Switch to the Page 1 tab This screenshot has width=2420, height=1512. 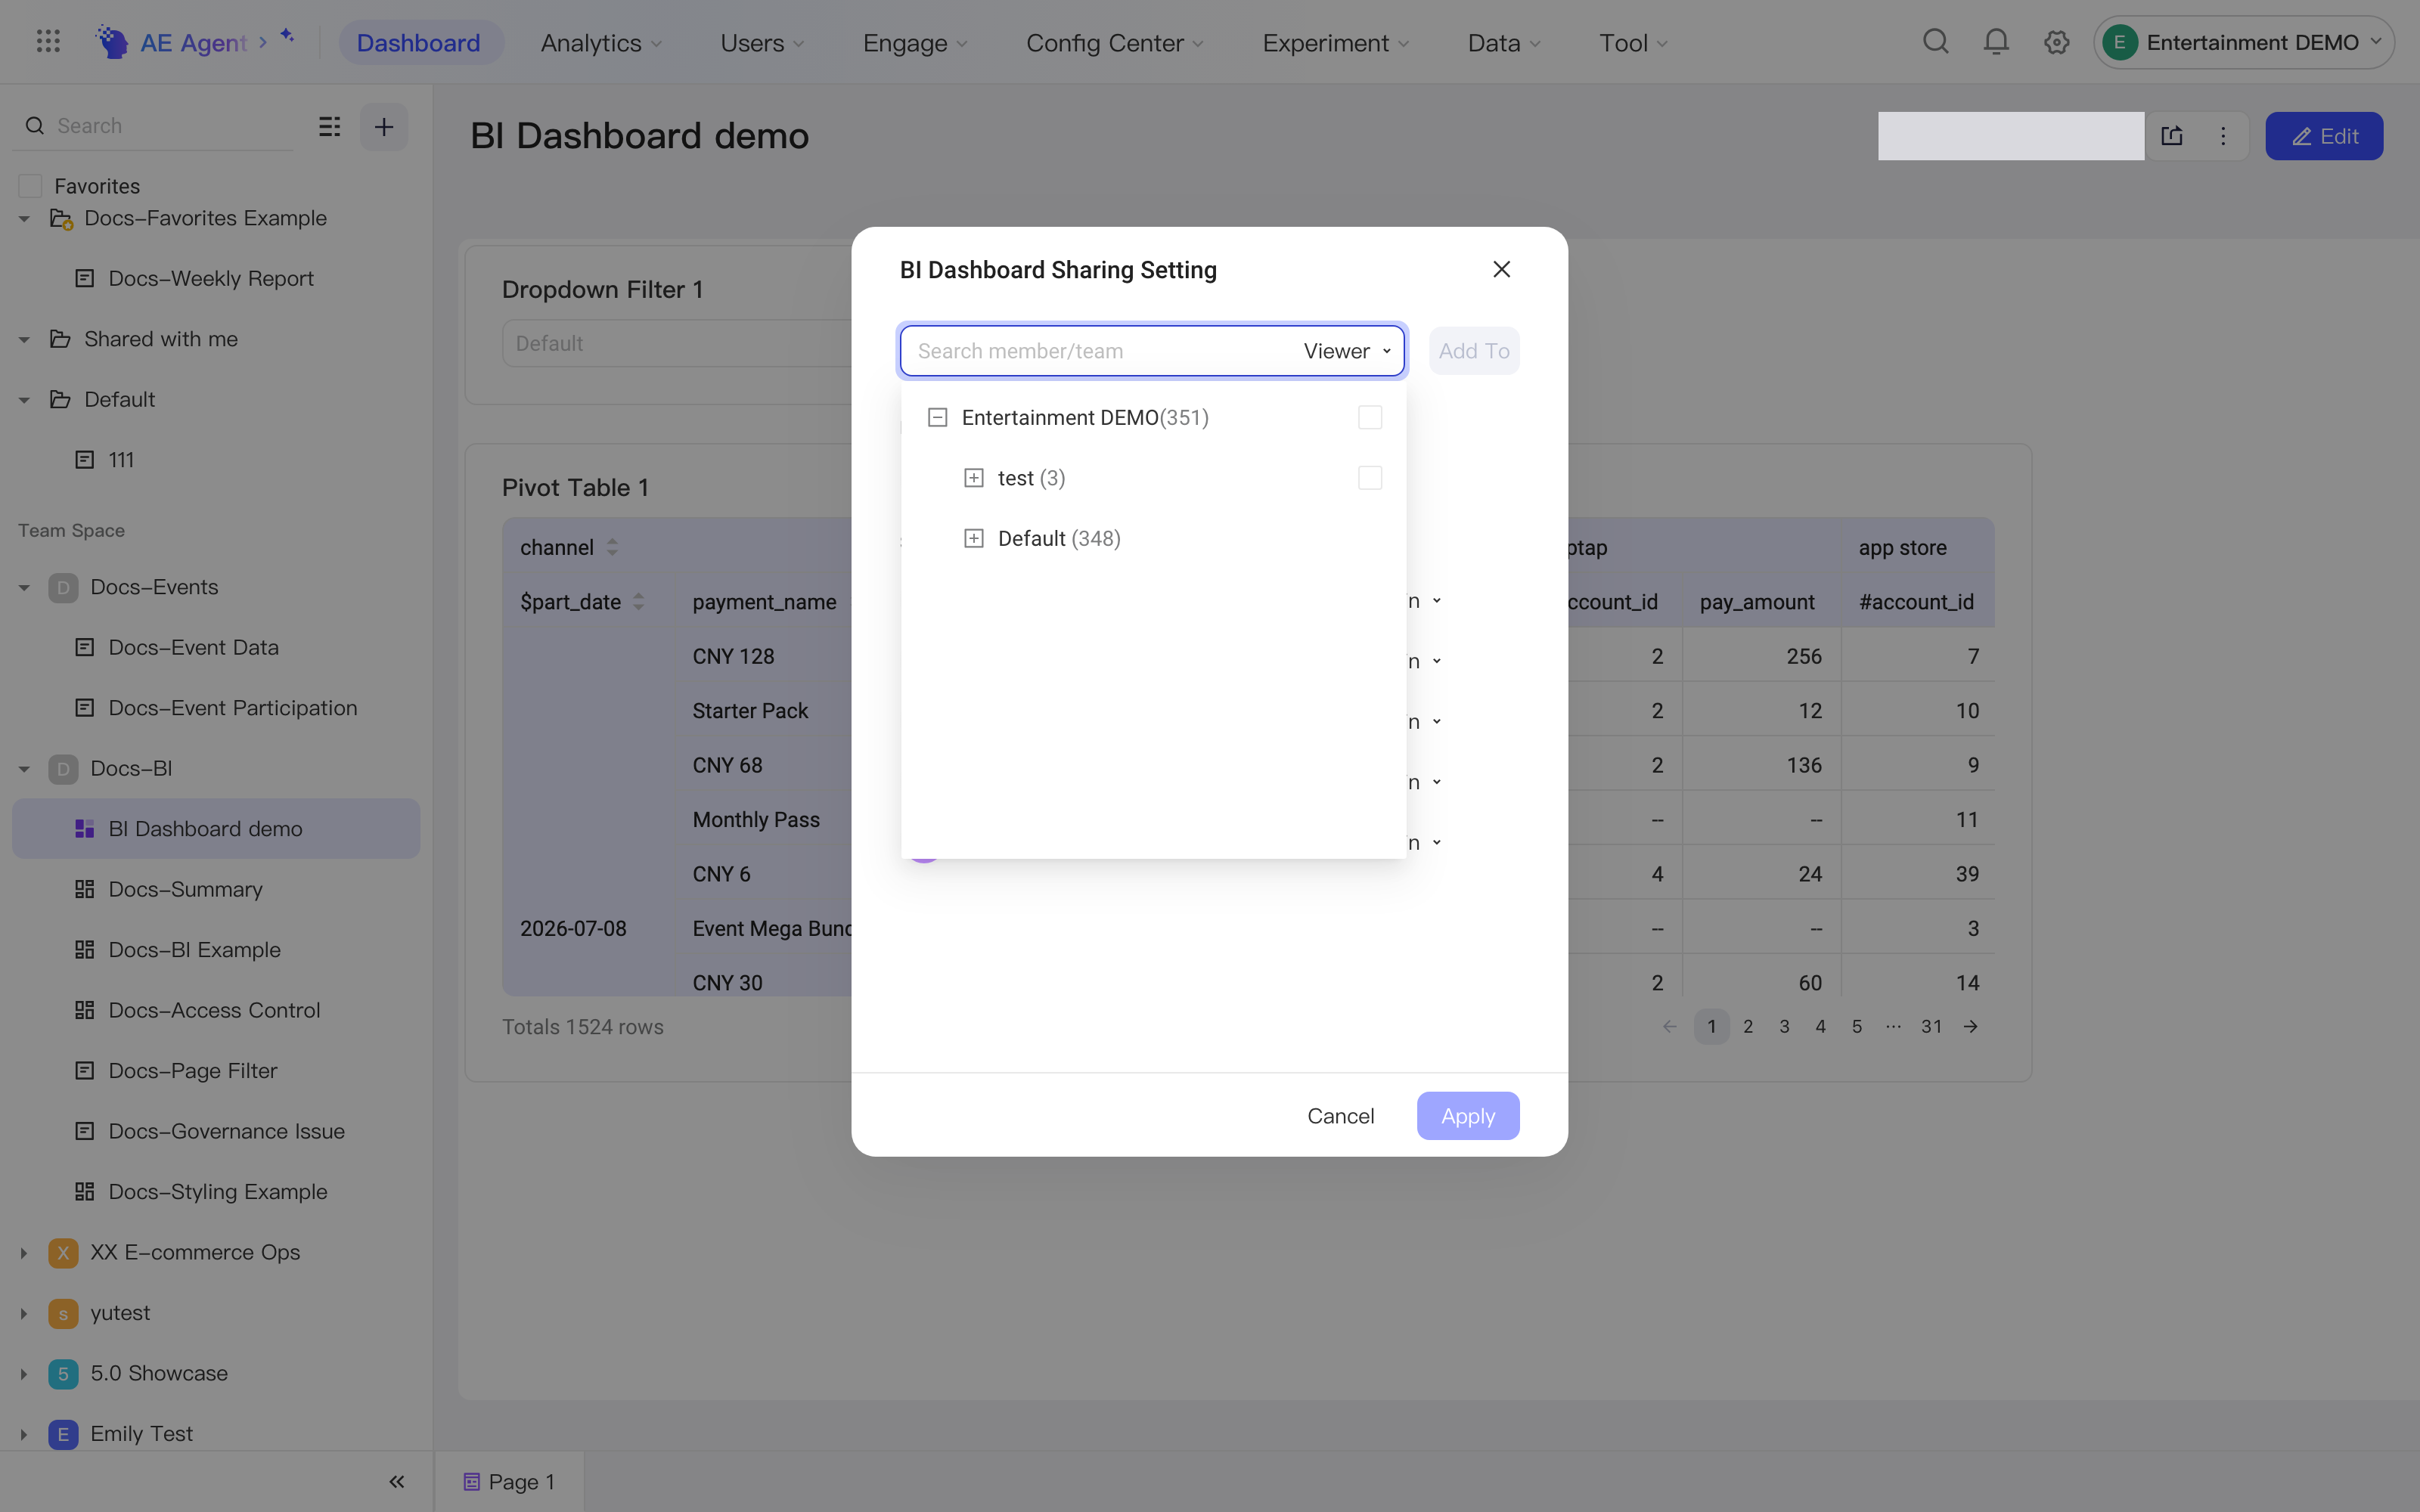pos(509,1481)
